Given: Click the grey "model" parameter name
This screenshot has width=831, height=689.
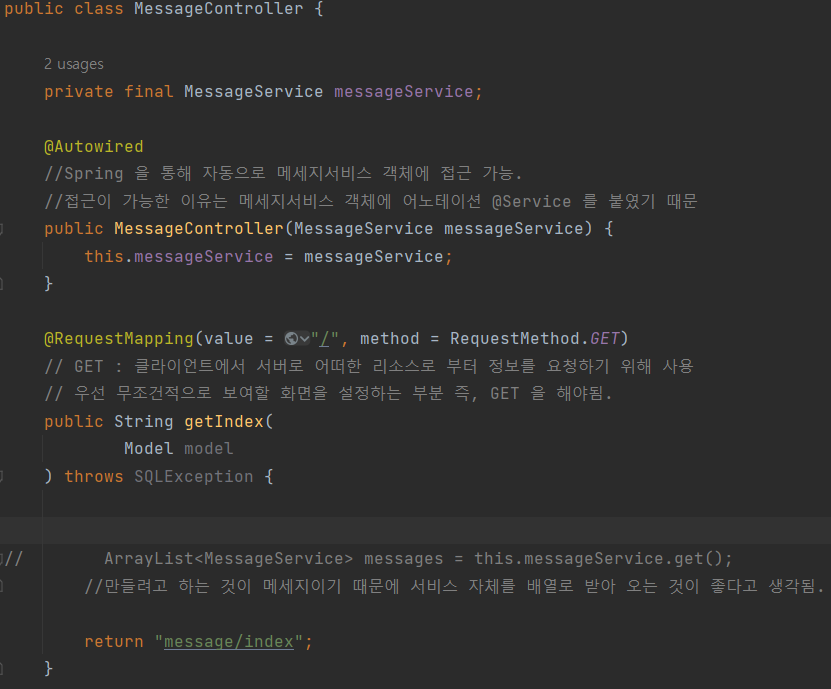Looking at the screenshot, I should pyautogui.click(x=208, y=449).
